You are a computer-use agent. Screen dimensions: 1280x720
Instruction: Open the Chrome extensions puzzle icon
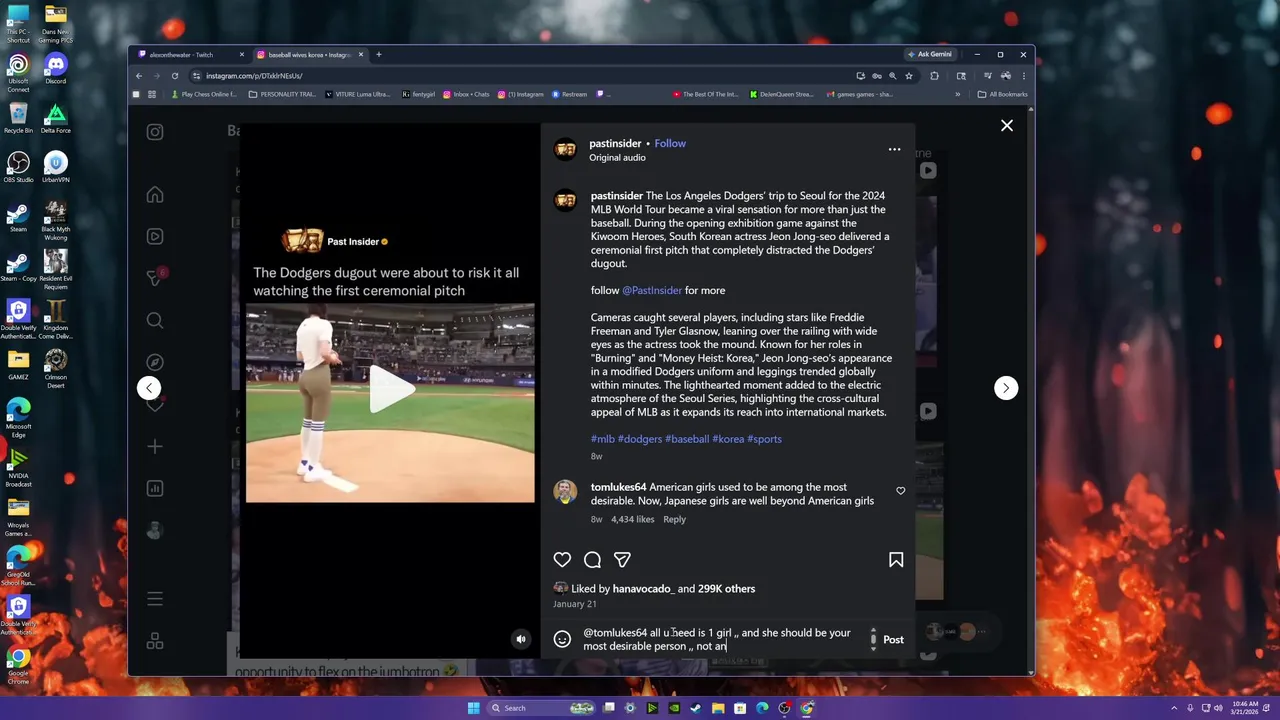[x=935, y=76]
